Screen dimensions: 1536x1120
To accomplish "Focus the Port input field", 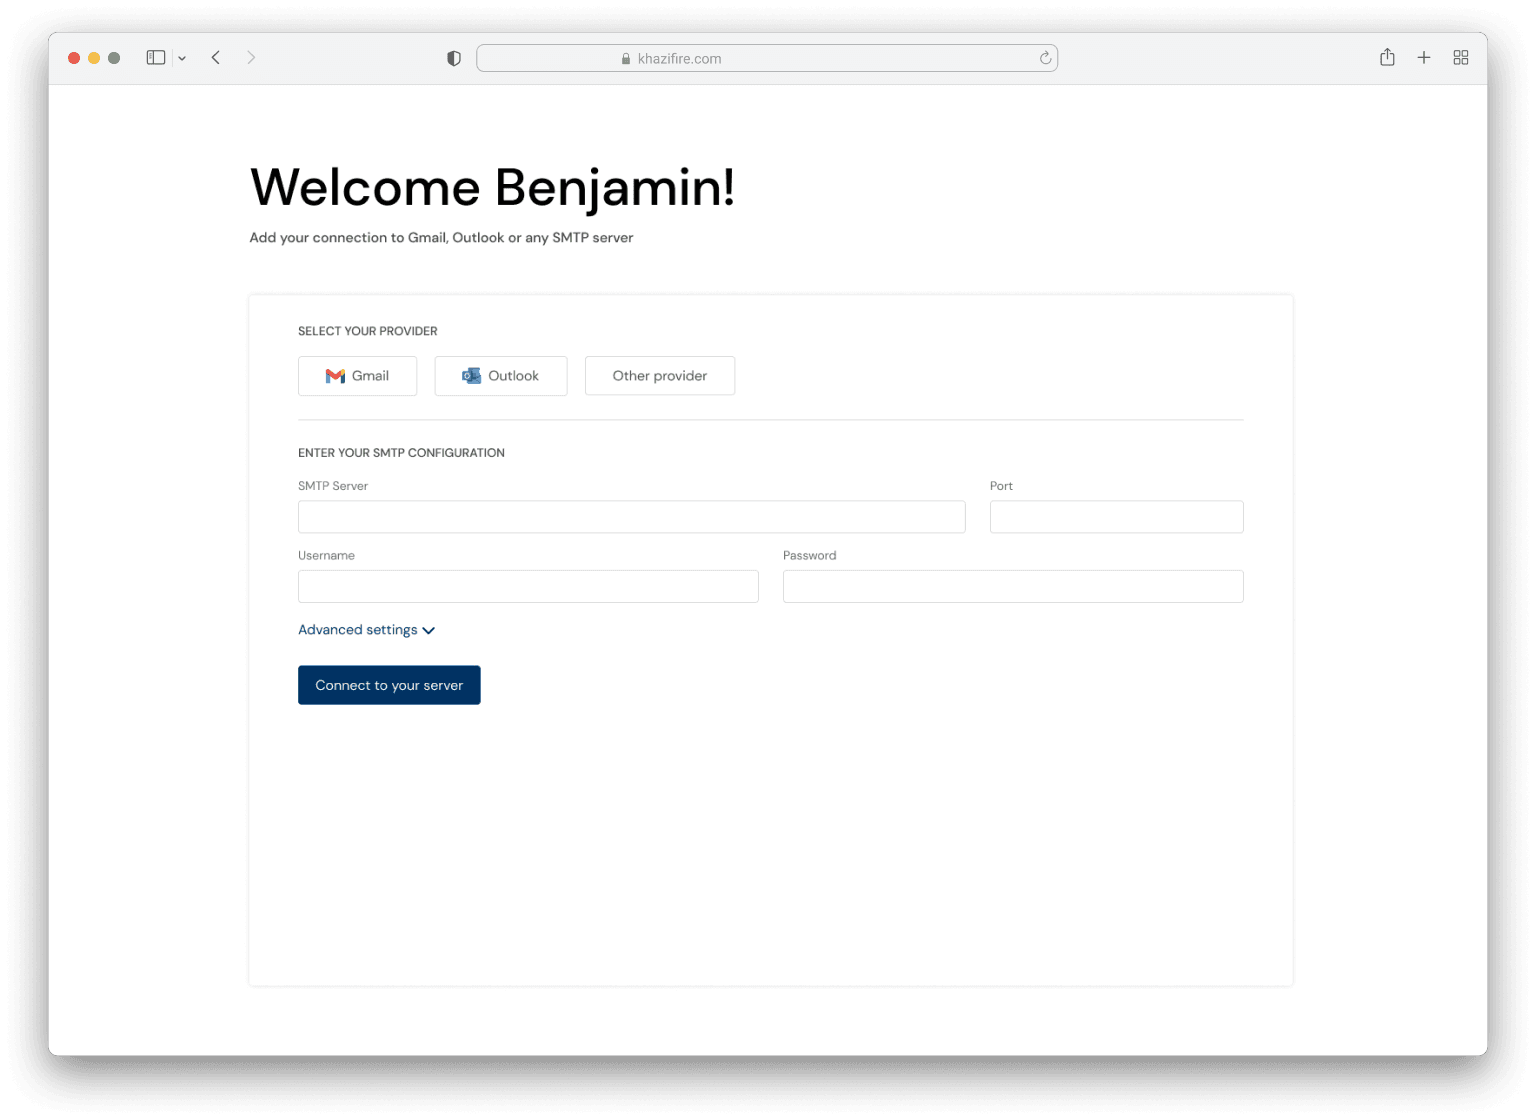I will pos(1115,516).
